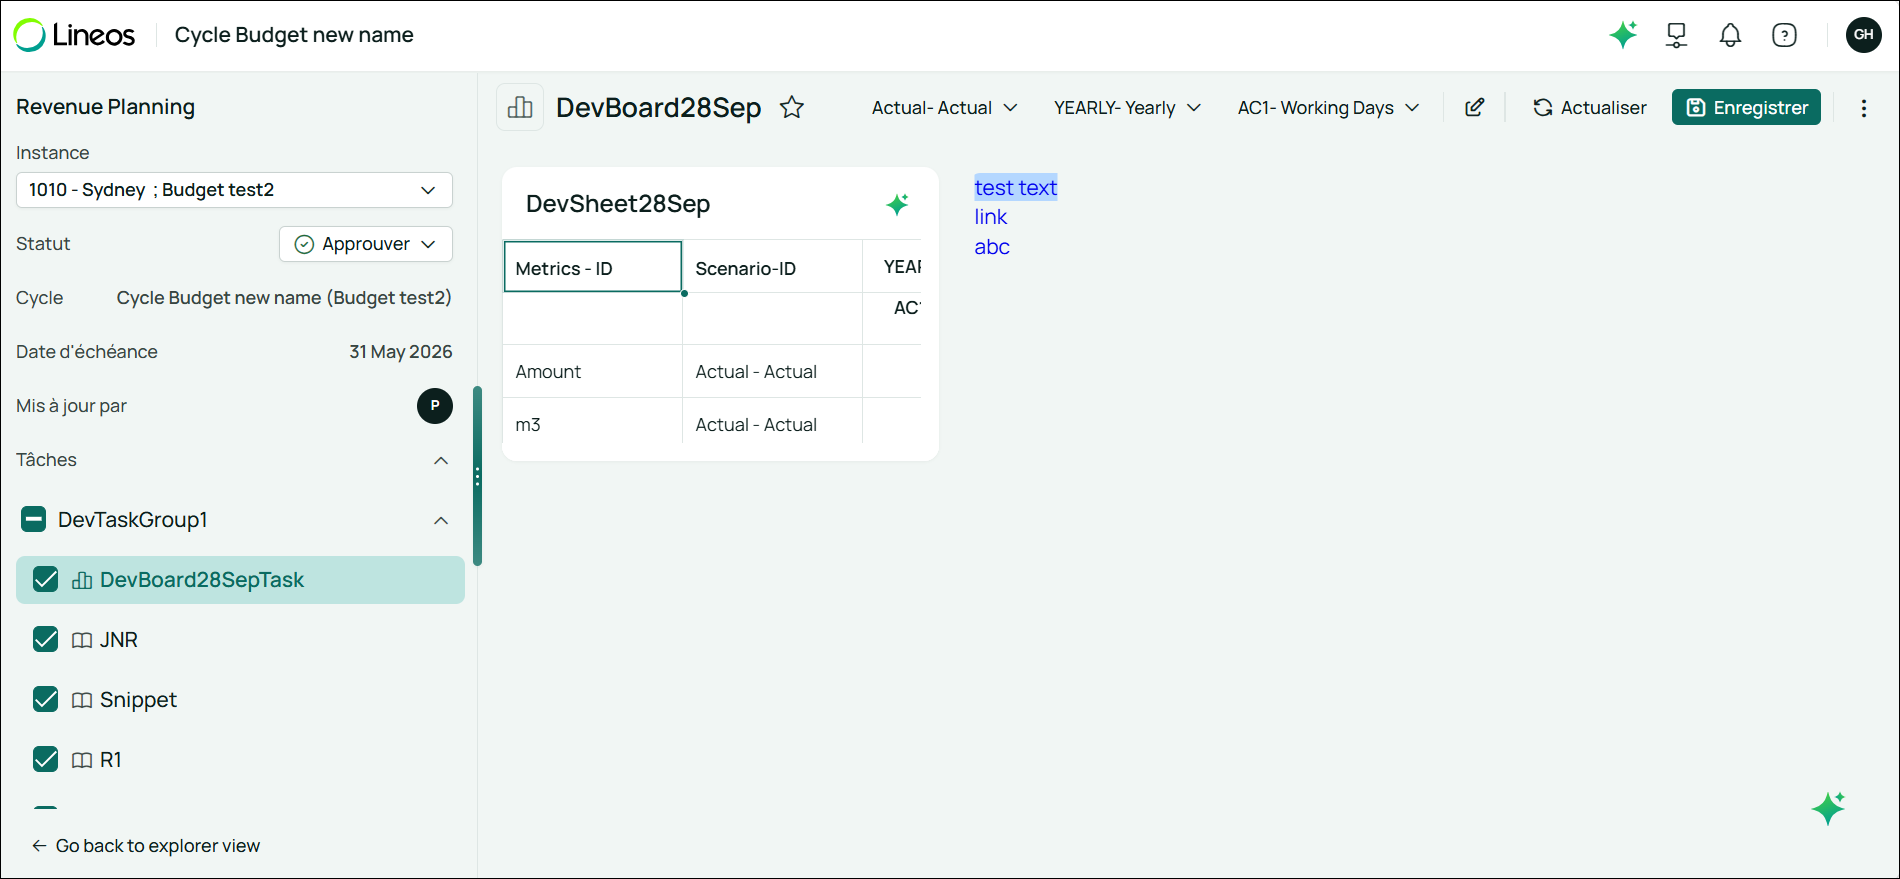This screenshot has height=879, width=1900.
Task: Collapse the Tâches section
Action: point(441,460)
